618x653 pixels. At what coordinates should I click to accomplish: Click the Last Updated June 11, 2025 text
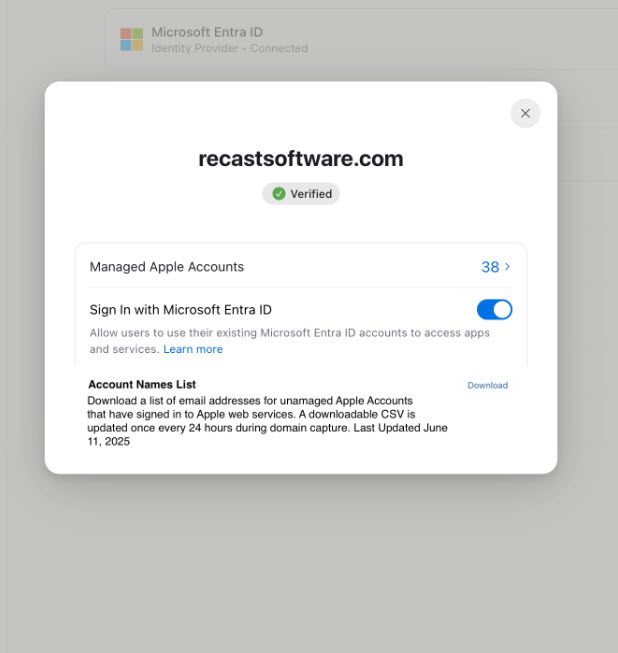click(267, 434)
